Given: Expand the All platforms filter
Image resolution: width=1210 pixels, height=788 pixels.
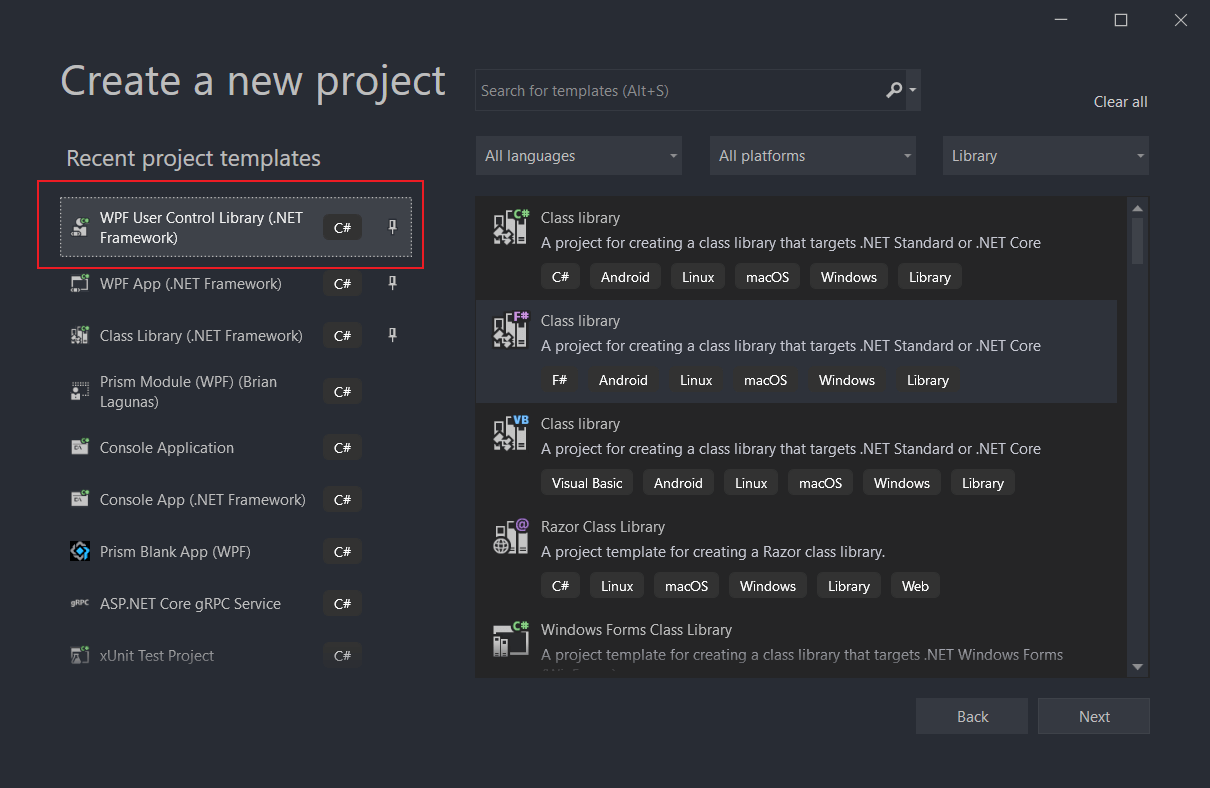Looking at the screenshot, I should (x=812, y=156).
